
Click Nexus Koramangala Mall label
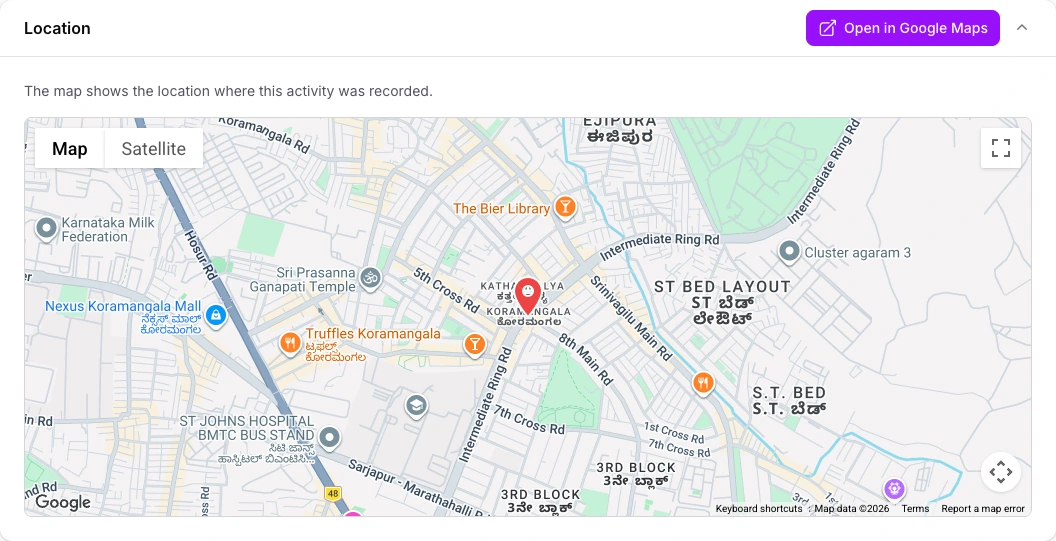[123, 307]
